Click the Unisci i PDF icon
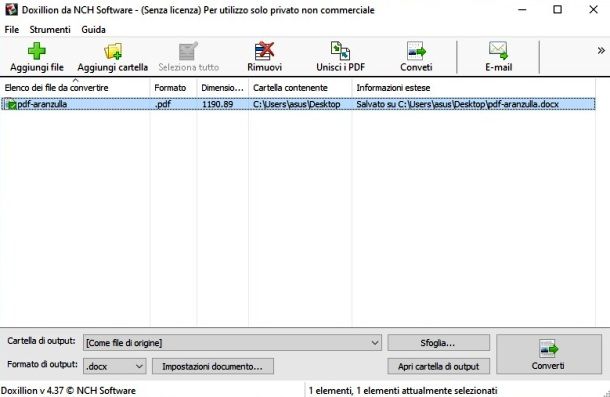 [340, 51]
